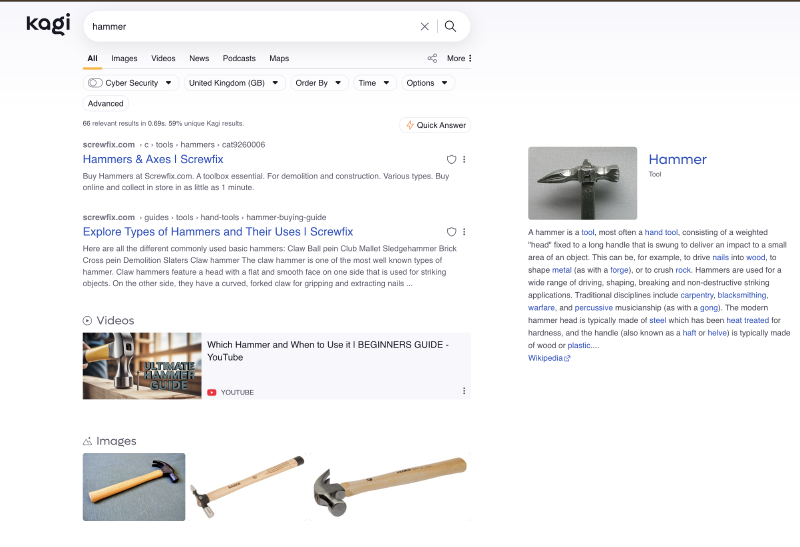Follow the 'haft' link in the panel
This screenshot has height=547, width=800.
(x=689, y=333)
